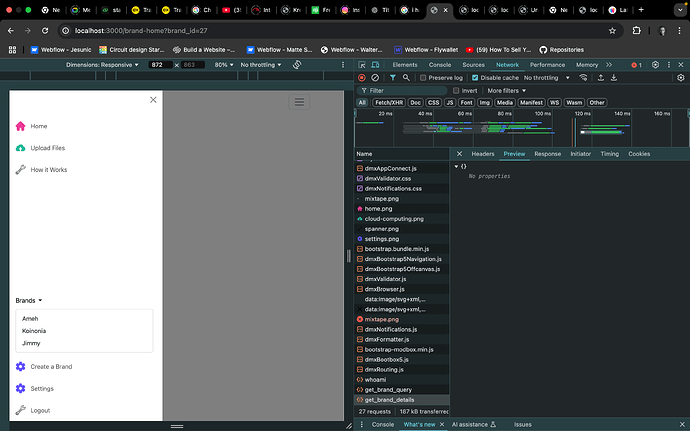690x431 pixels.
Task: Open network search magnifier
Action: (406, 77)
